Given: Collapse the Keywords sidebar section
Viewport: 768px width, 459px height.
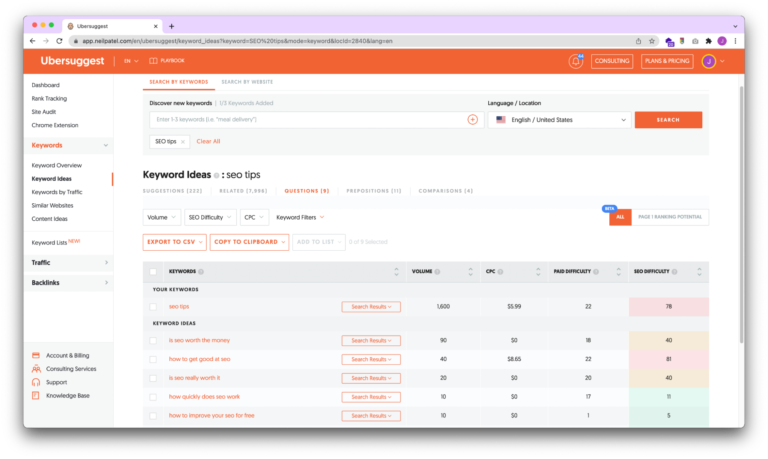Looking at the screenshot, I should pos(69,145).
